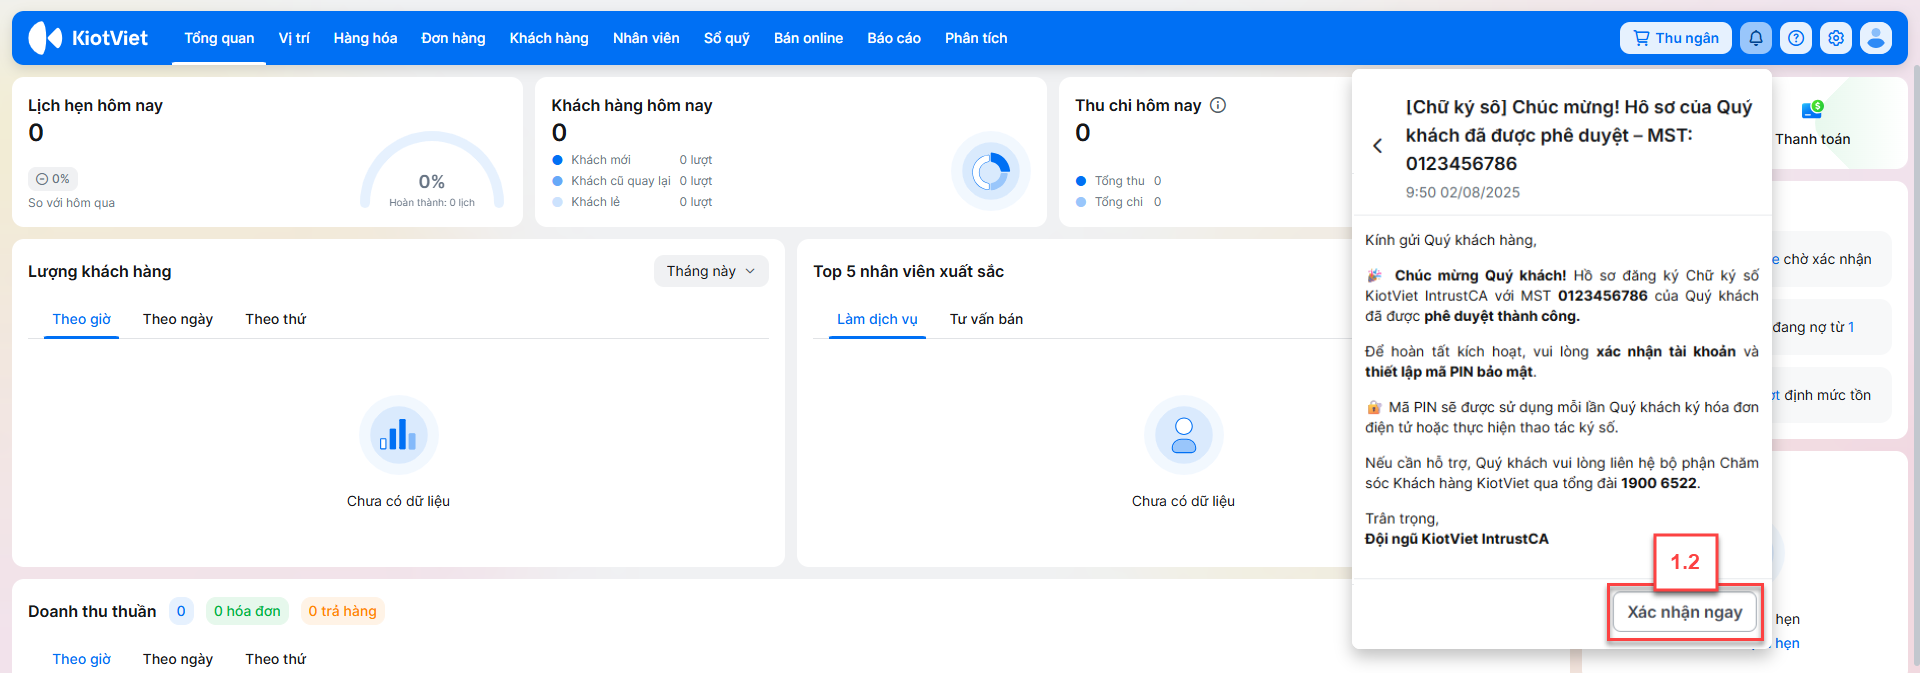Click the 0 trả hàng badge
Screen dimensions: 1920x673
coord(342,611)
